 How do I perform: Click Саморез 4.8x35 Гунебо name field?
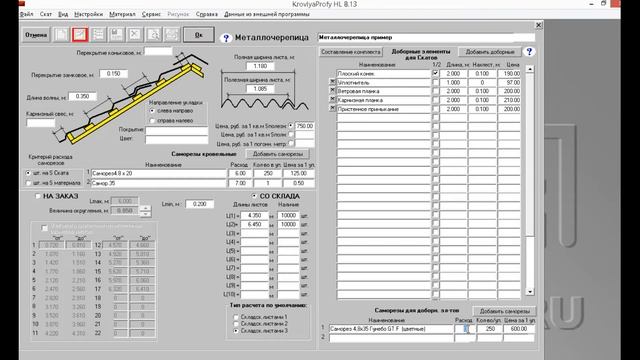[391, 329]
